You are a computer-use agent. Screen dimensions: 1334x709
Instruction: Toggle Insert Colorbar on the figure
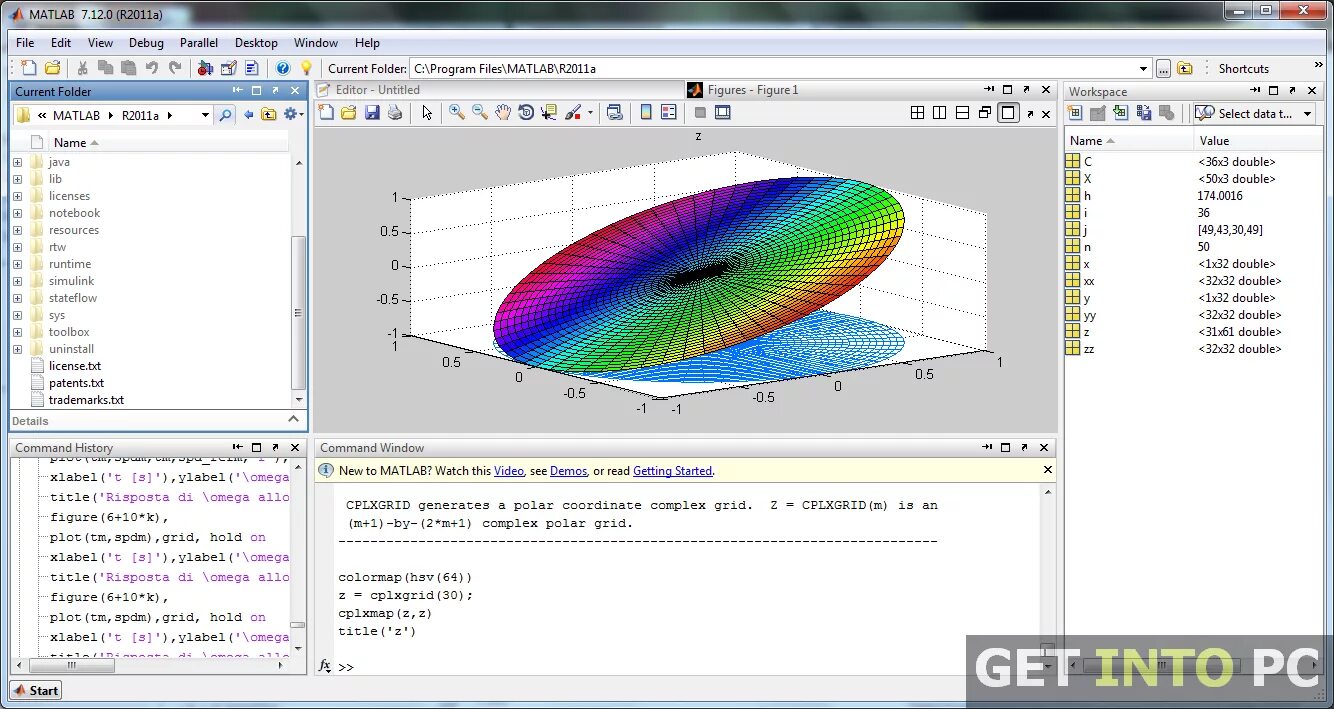coord(645,112)
